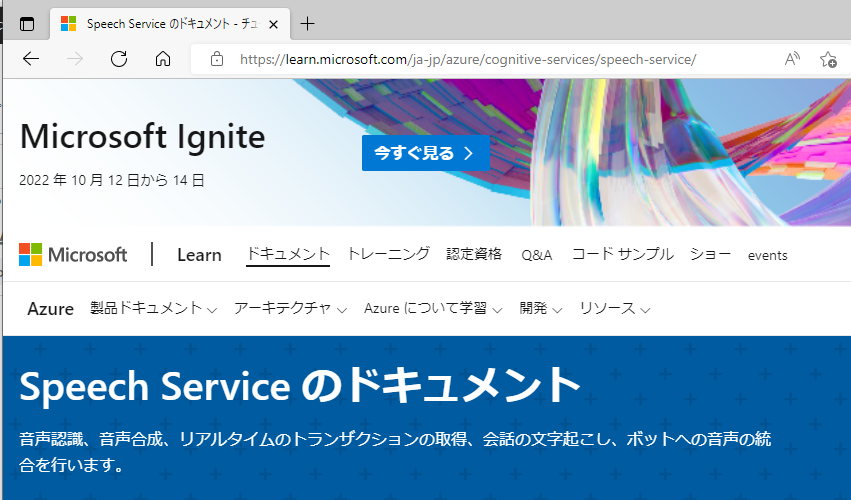Open the コード サンプル nav item
This screenshot has width=851, height=500.
point(623,254)
